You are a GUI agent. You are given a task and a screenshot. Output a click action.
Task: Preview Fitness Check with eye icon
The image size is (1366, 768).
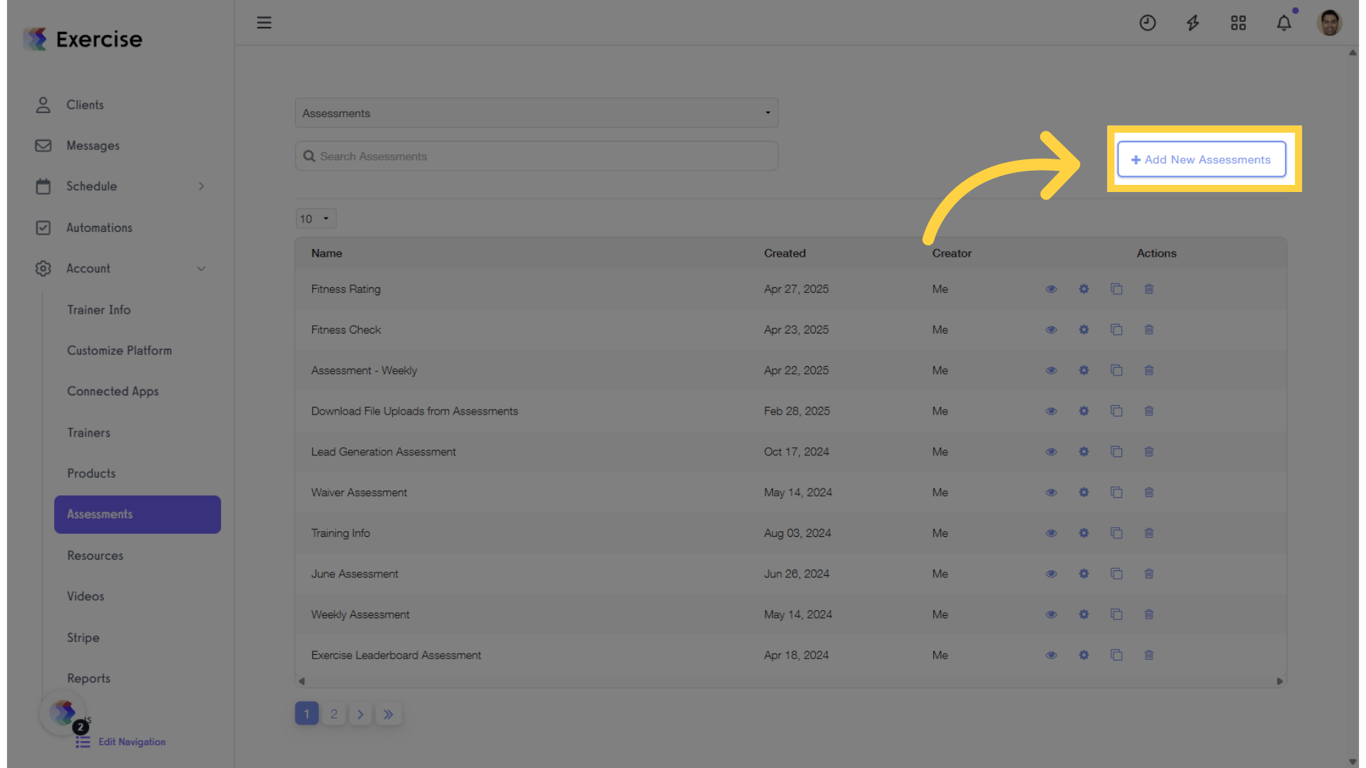click(1051, 330)
